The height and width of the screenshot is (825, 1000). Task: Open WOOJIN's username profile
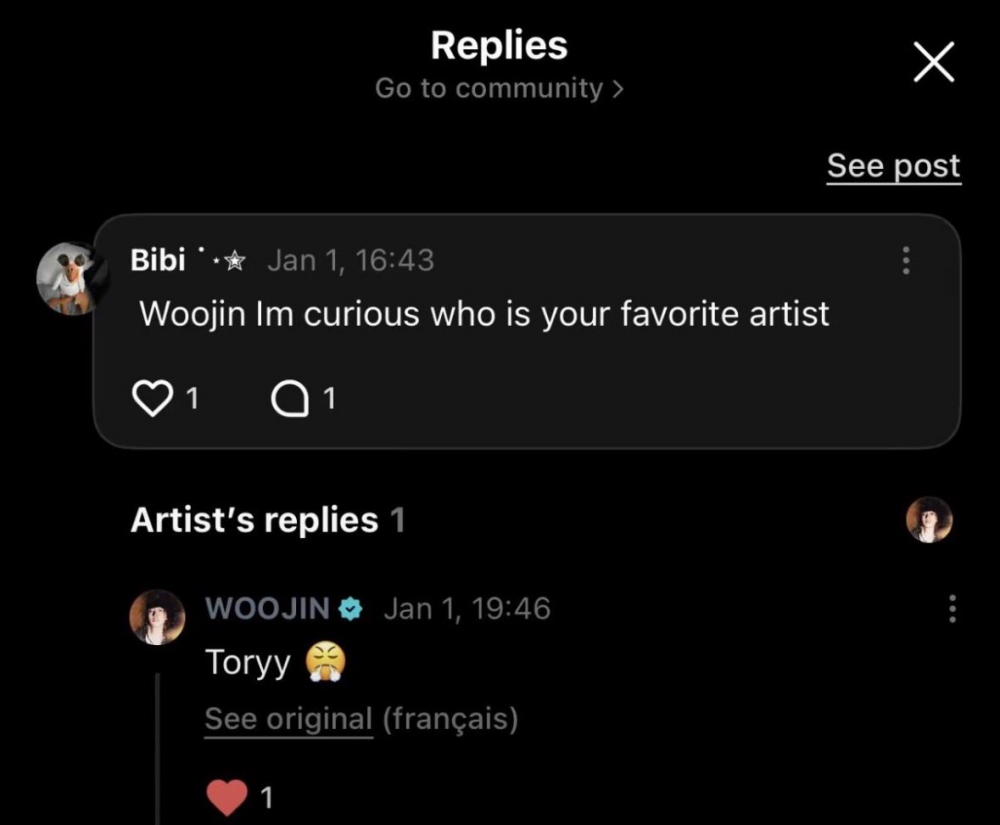pos(267,608)
